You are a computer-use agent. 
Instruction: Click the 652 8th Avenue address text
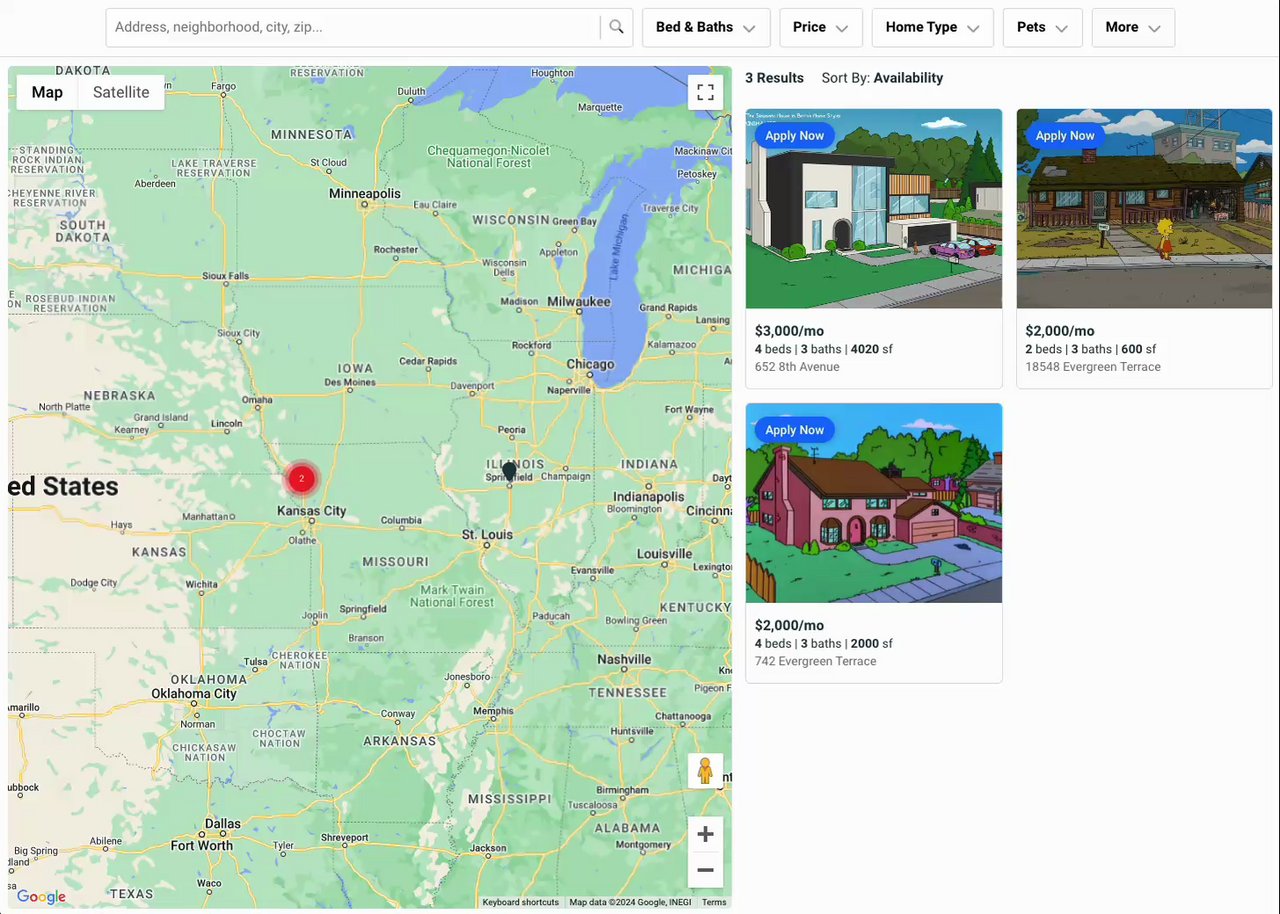pyautogui.click(x=797, y=367)
